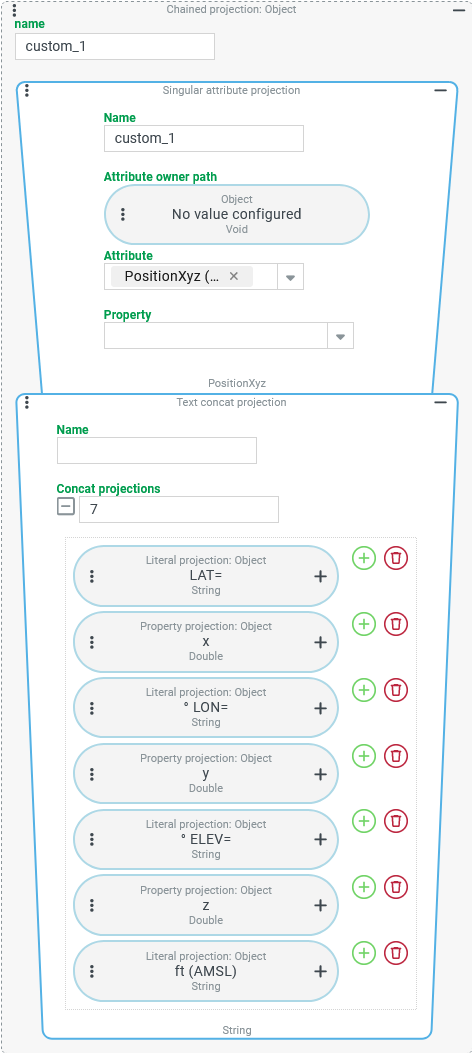
Task: Remove the PositionXyz attribute chip
Action: [x=234, y=276]
